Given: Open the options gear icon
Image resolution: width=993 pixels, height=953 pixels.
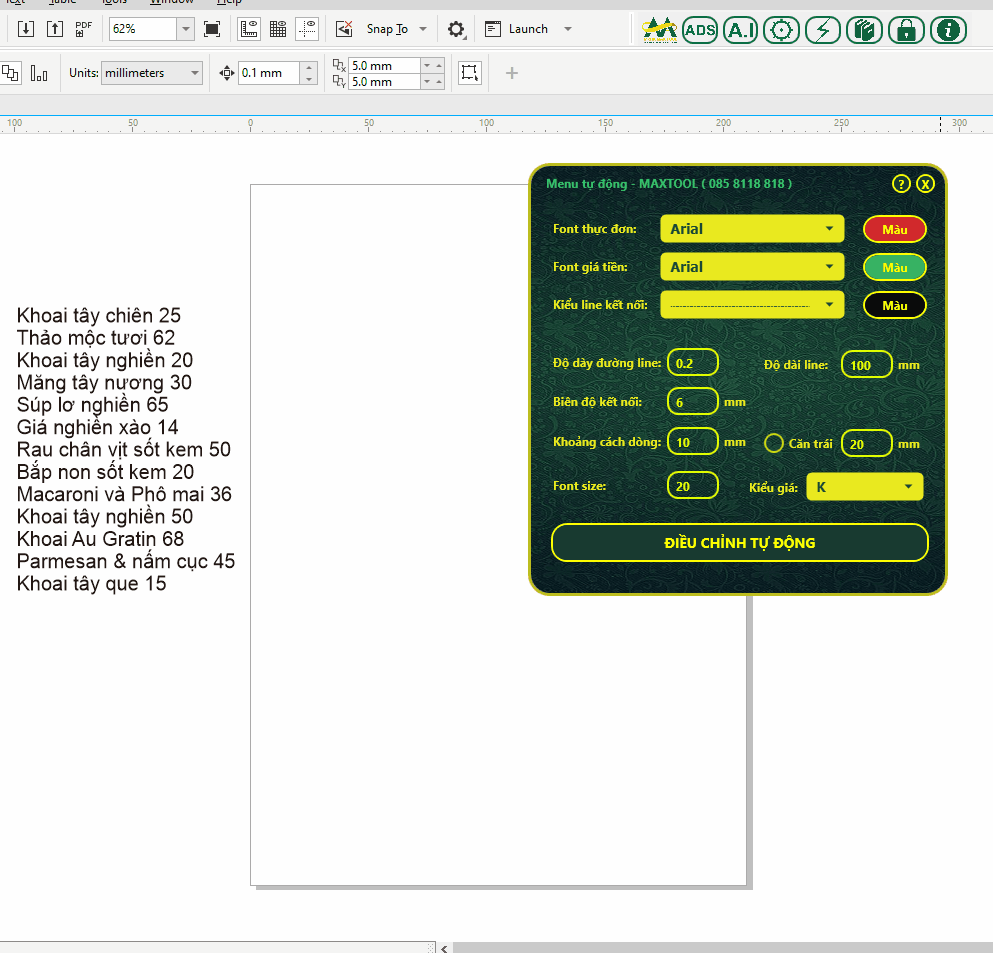Looking at the screenshot, I should (456, 29).
